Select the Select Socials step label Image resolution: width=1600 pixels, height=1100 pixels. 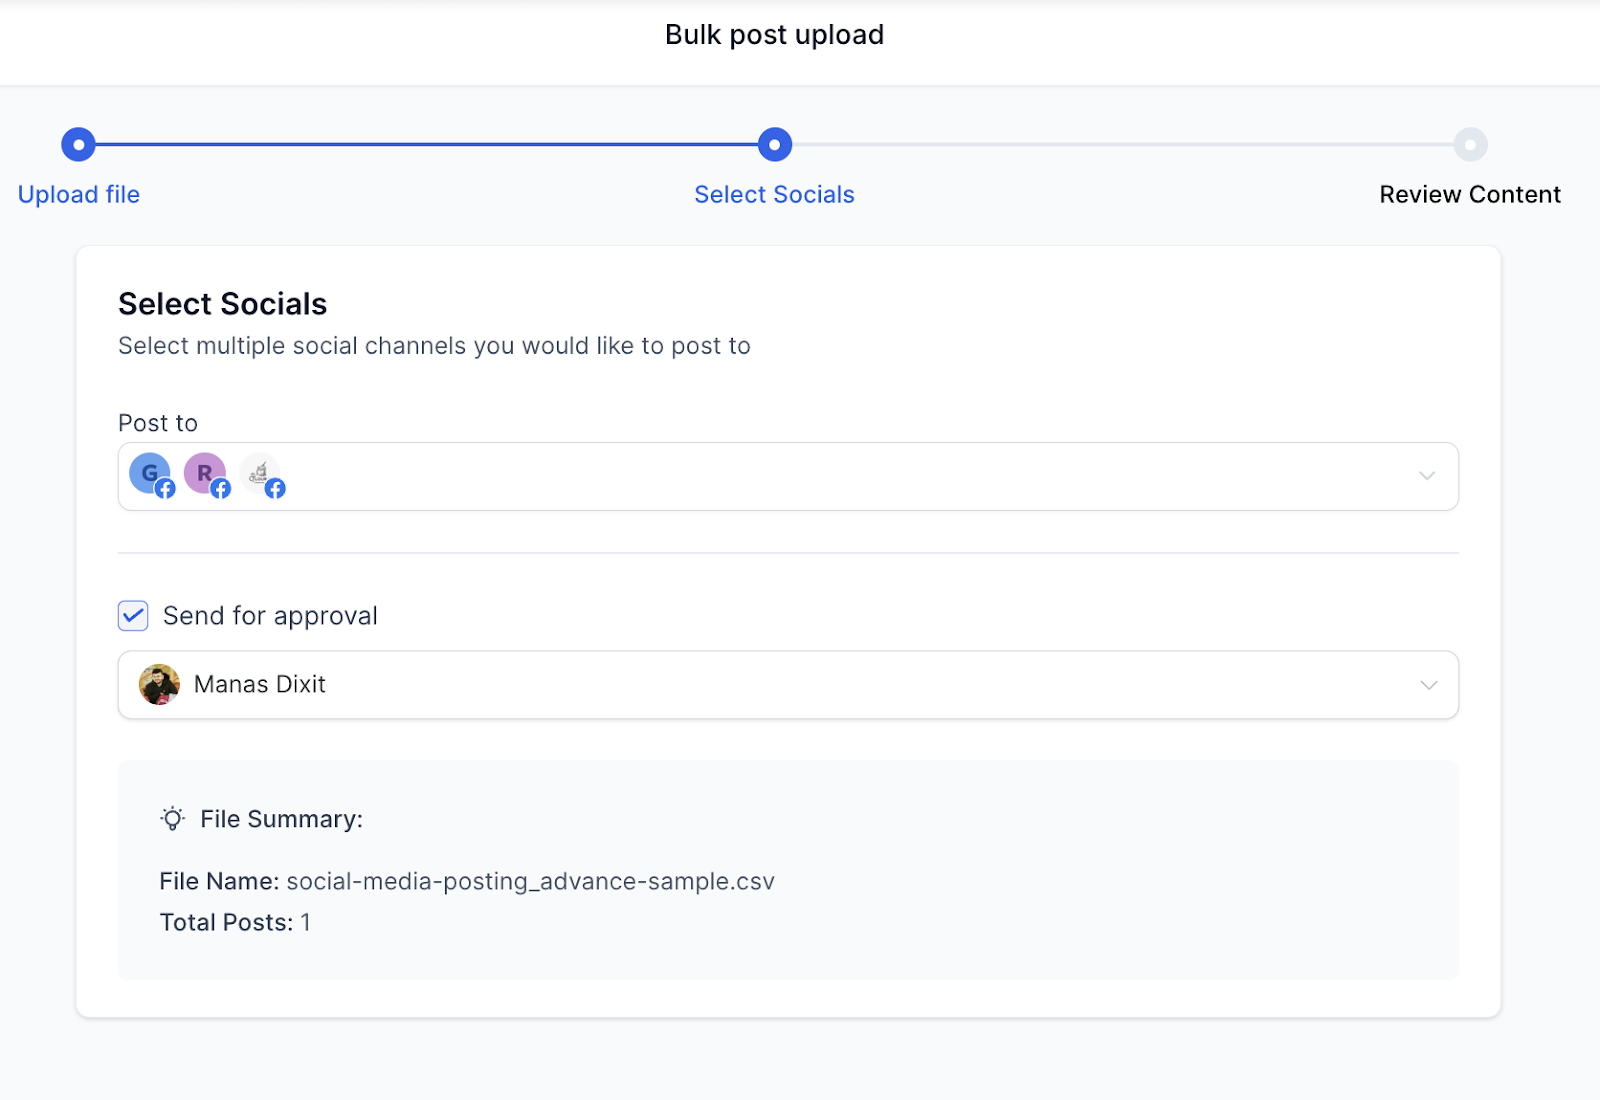coord(775,194)
